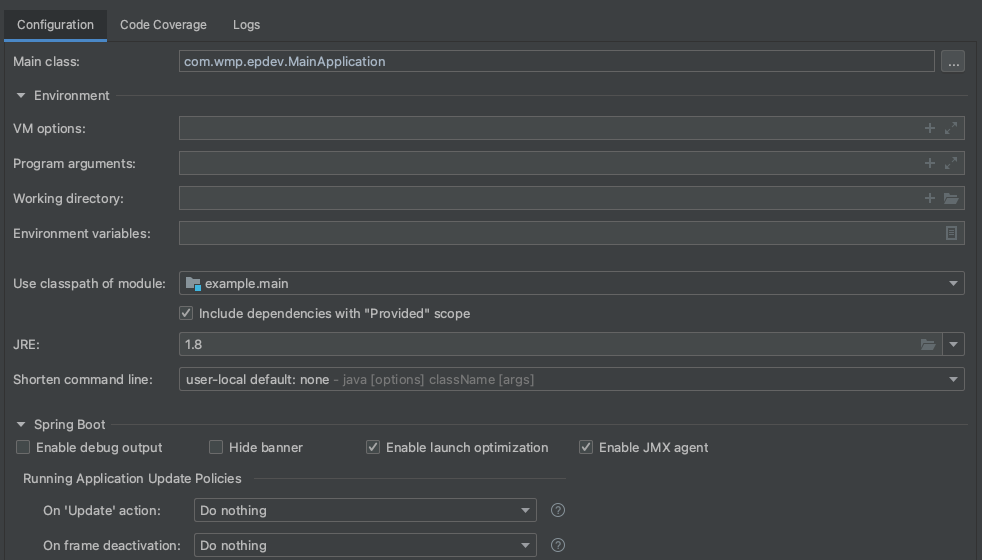The image size is (982, 560).
Task: Open On frame deactivation dropdown
Action: (x=365, y=545)
